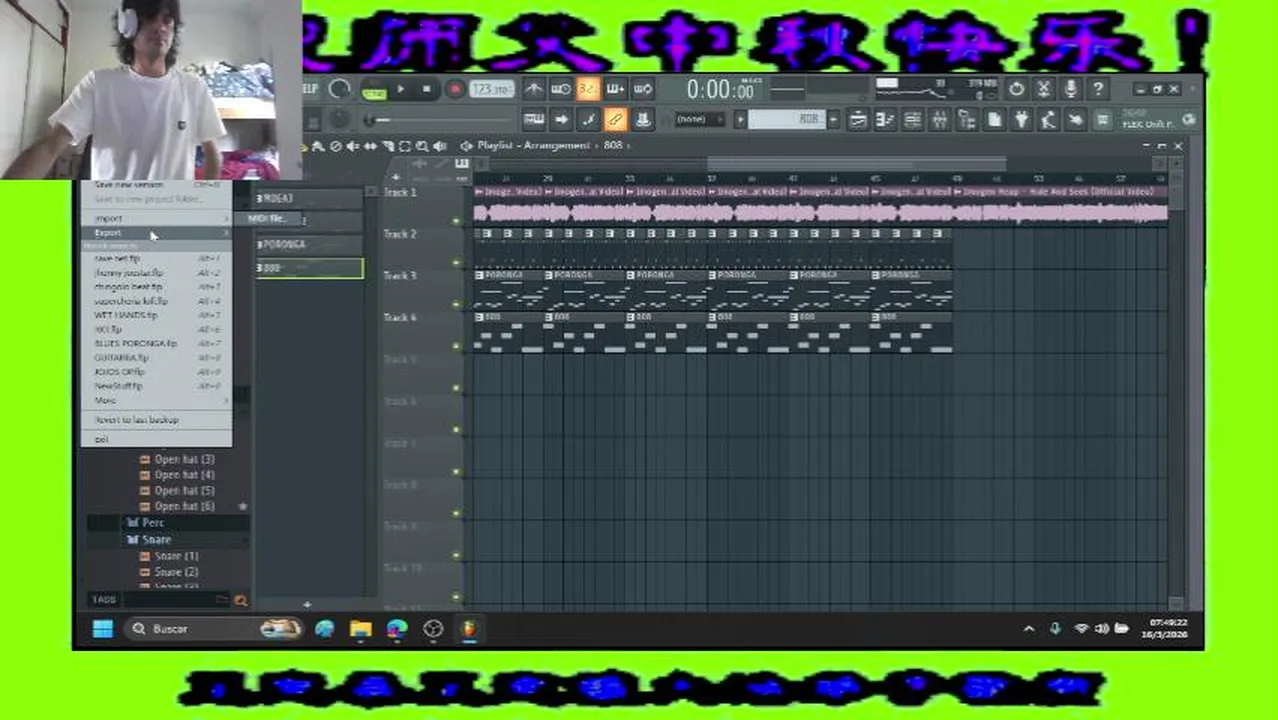Collapse the Snare folder in browser

point(155,539)
